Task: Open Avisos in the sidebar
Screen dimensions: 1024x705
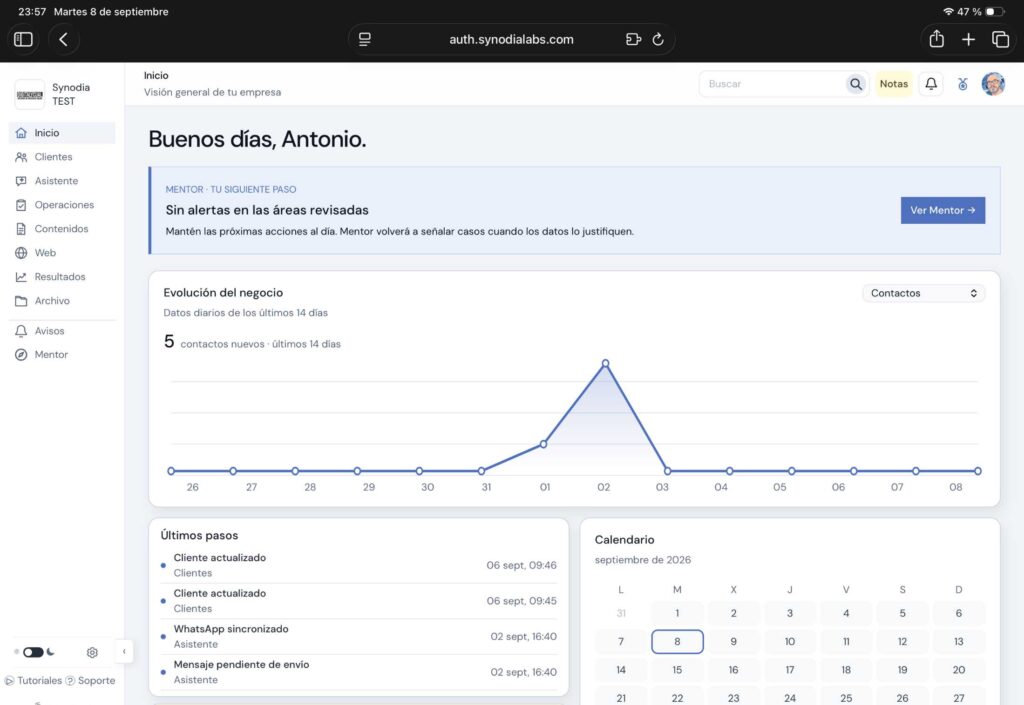Action: [62, 331]
